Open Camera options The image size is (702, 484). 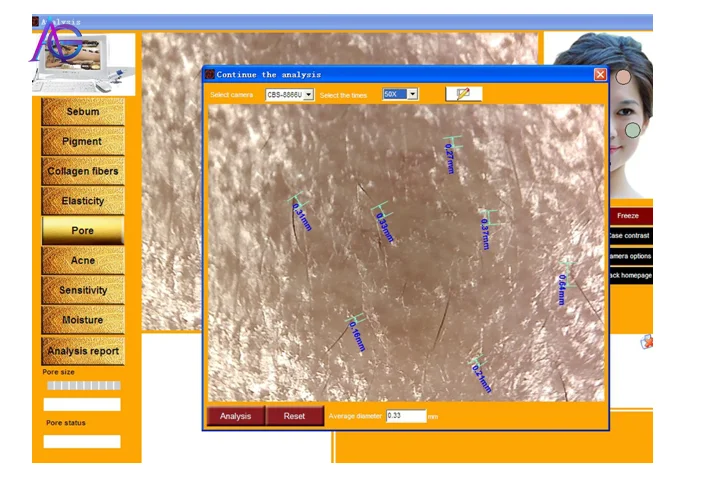(x=630, y=256)
